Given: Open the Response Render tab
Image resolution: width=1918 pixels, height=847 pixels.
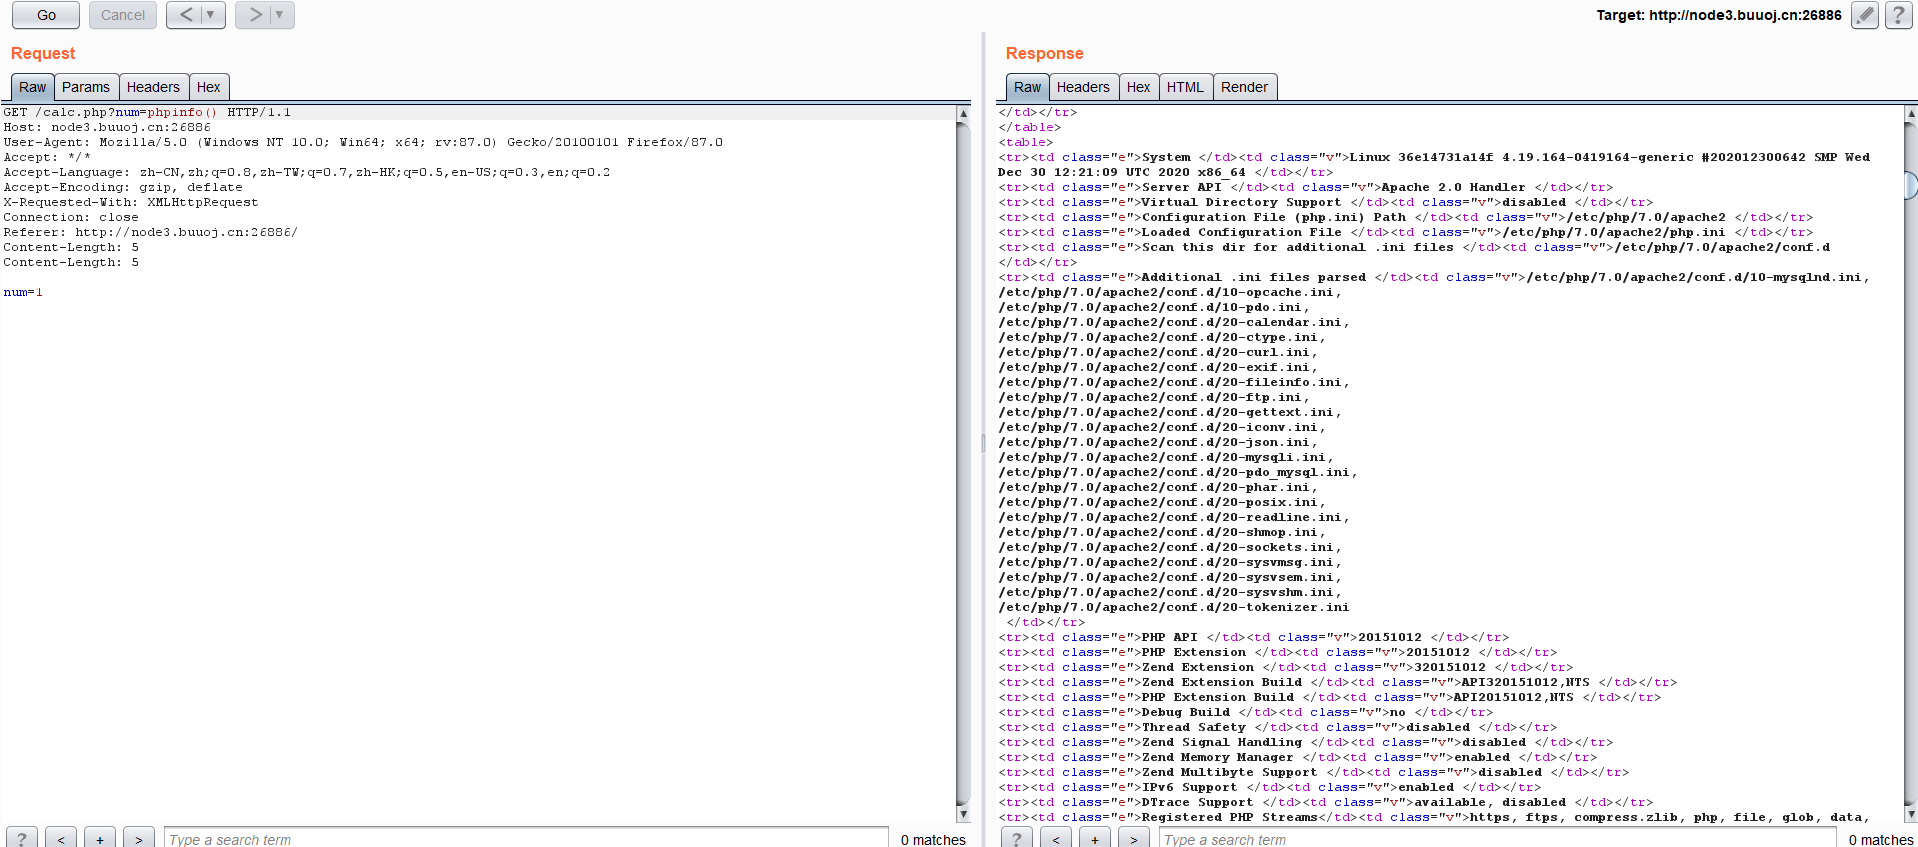Looking at the screenshot, I should coord(1244,87).
